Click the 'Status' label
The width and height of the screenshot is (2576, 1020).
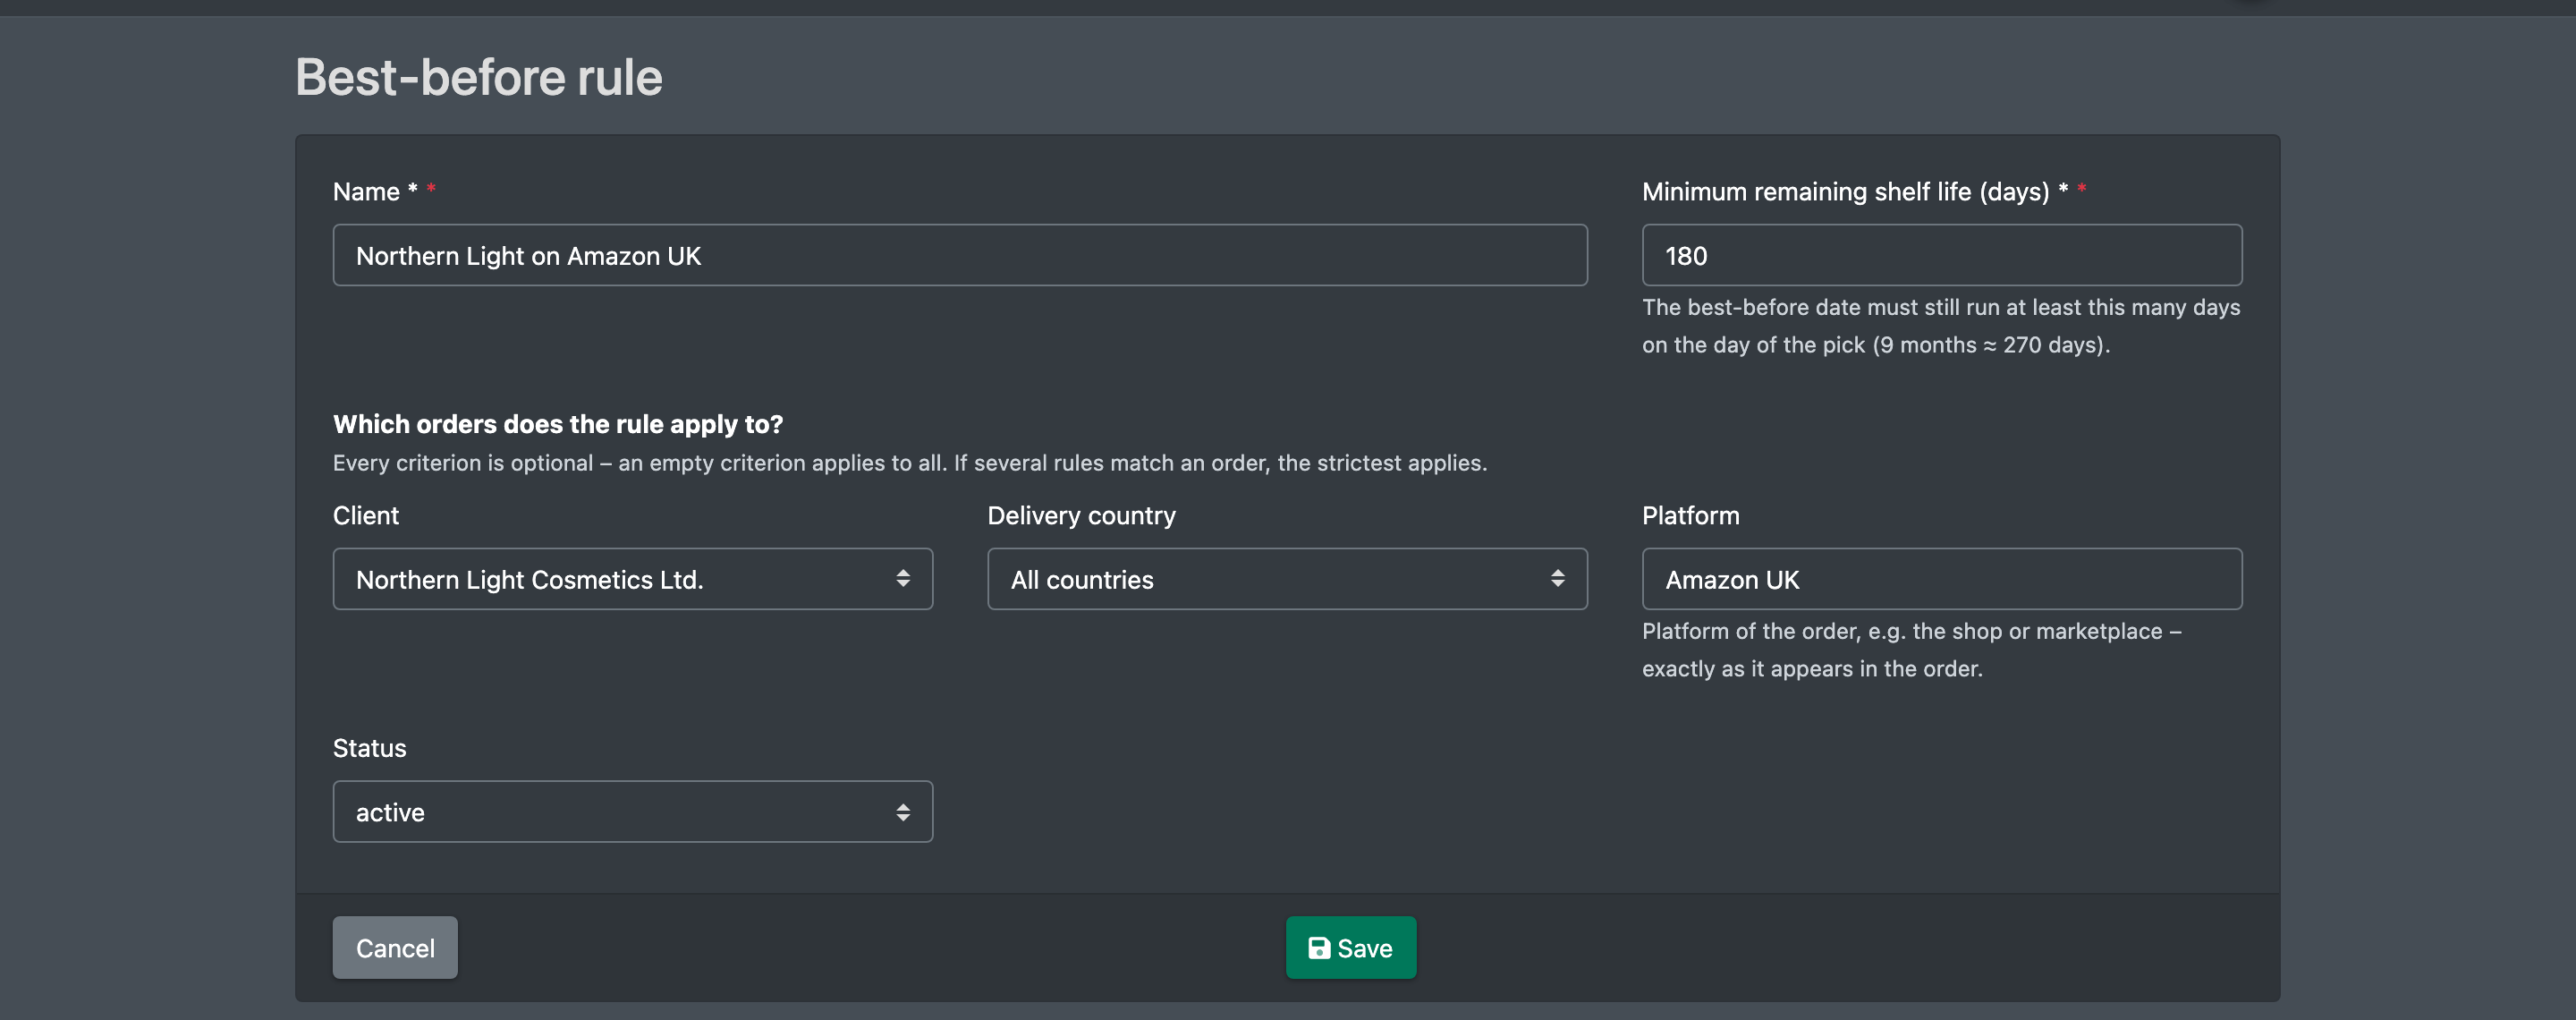coord(370,748)
